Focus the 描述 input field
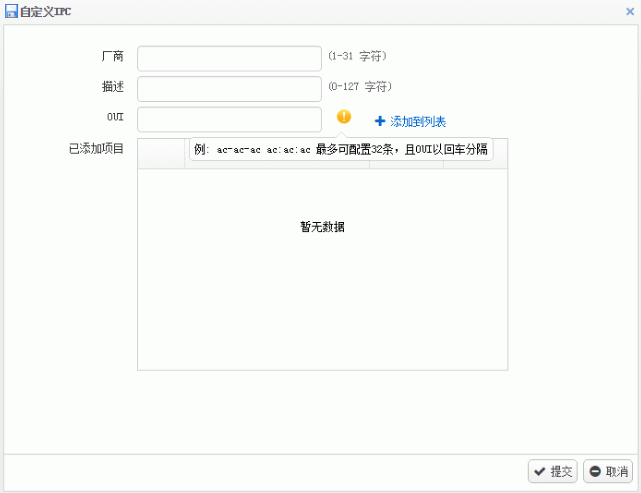Screen dimensions: 641x493 (x=229, y=89)
